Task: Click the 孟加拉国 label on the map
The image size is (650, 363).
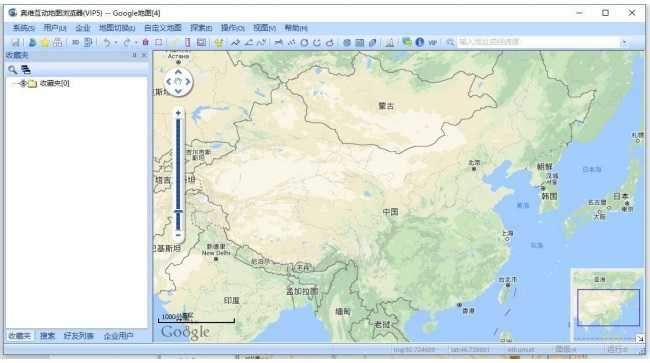Action: 302,291
